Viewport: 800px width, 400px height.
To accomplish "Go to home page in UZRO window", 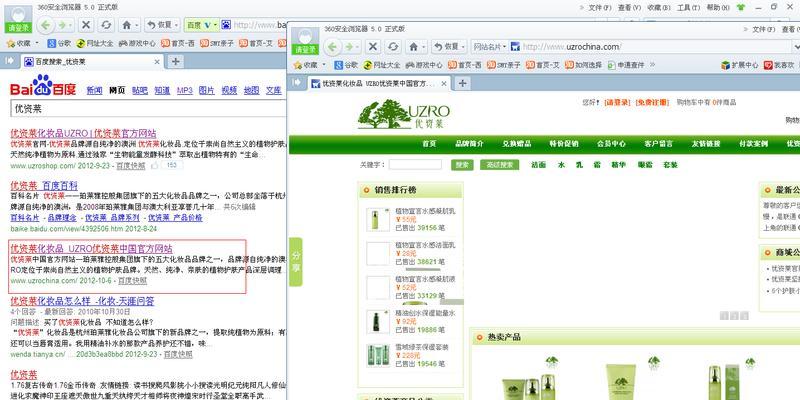I will coord(414,46).
